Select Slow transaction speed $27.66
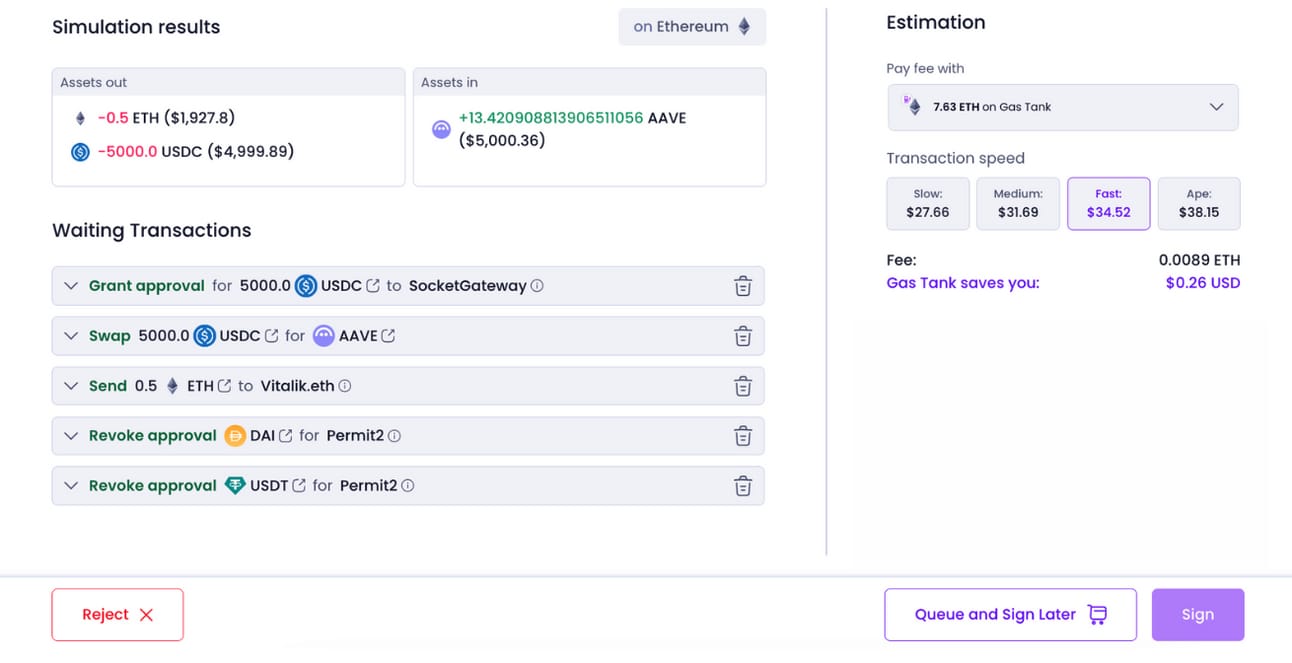This screenshot has width=1292, height=663. (928, 204)
